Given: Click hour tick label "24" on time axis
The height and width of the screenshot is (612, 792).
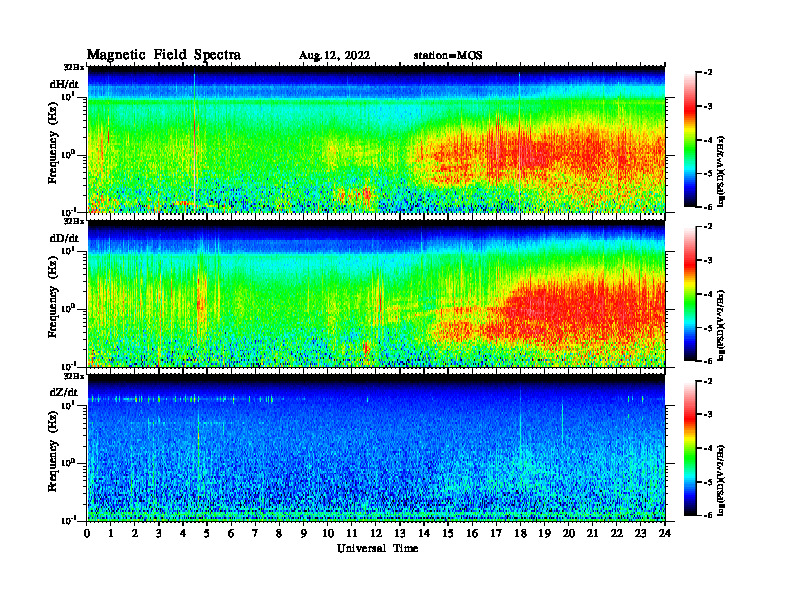Looking at the screenshot, I should 665,534.
